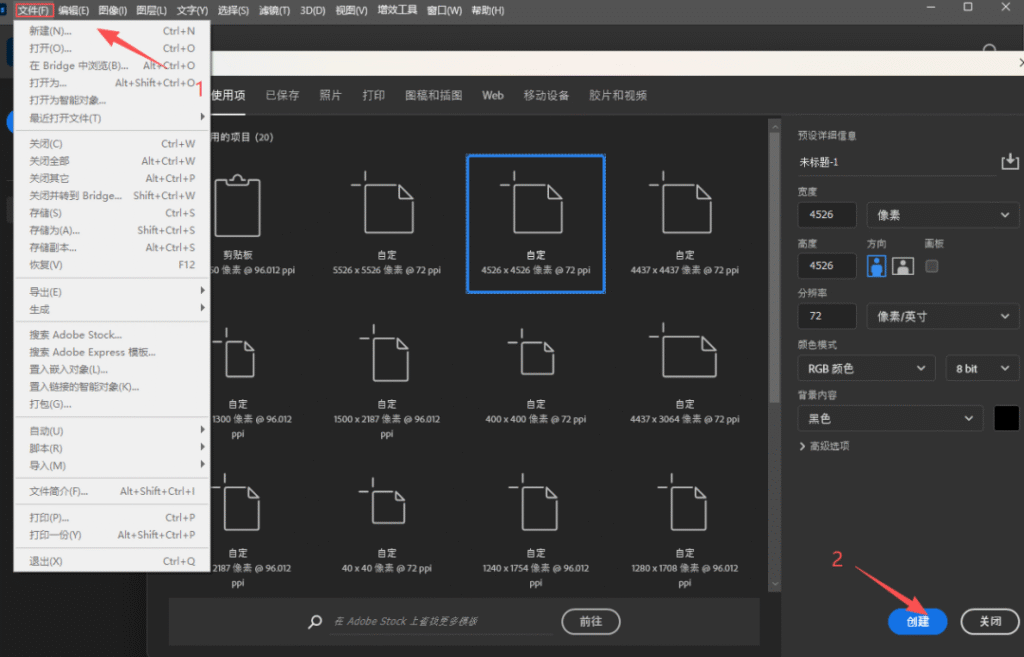
Task: Click the 创建 create button
Action: click(x=917, y=621)
